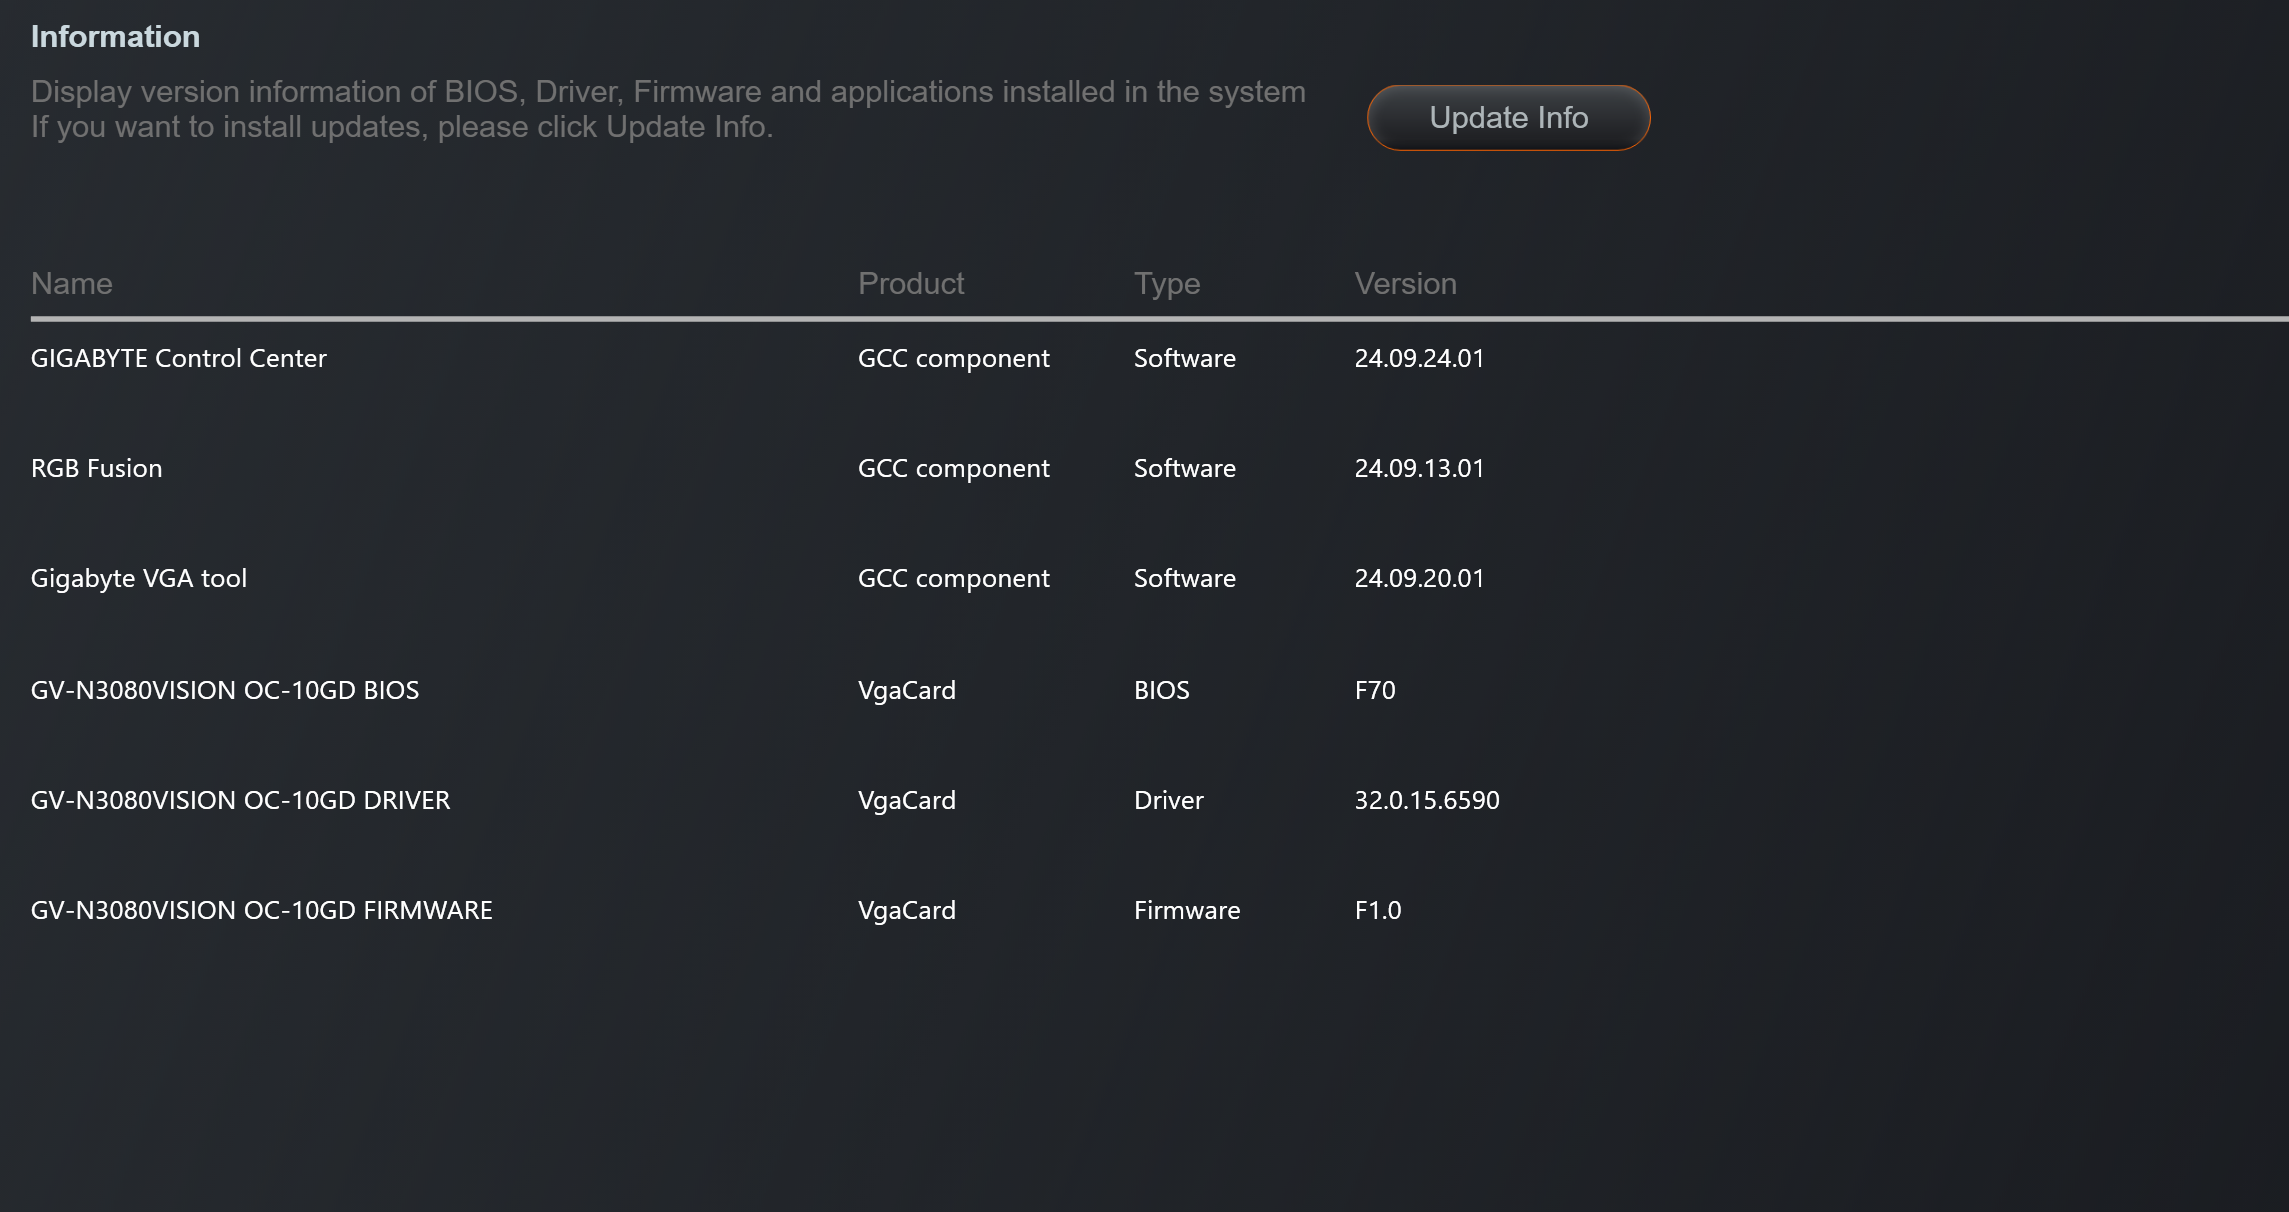Click GV-N3080VISION OC-10GD DRIVER row
Viewport: 2289px width, 1212px height.
click(241, 800)
